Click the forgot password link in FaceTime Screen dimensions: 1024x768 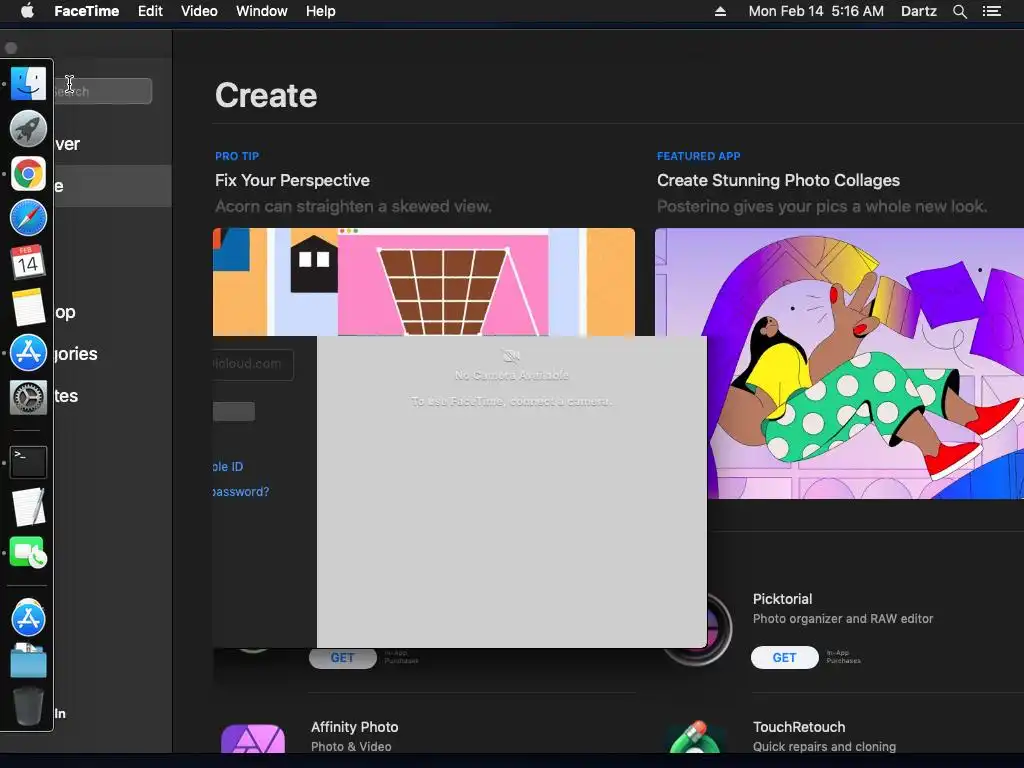241,492
